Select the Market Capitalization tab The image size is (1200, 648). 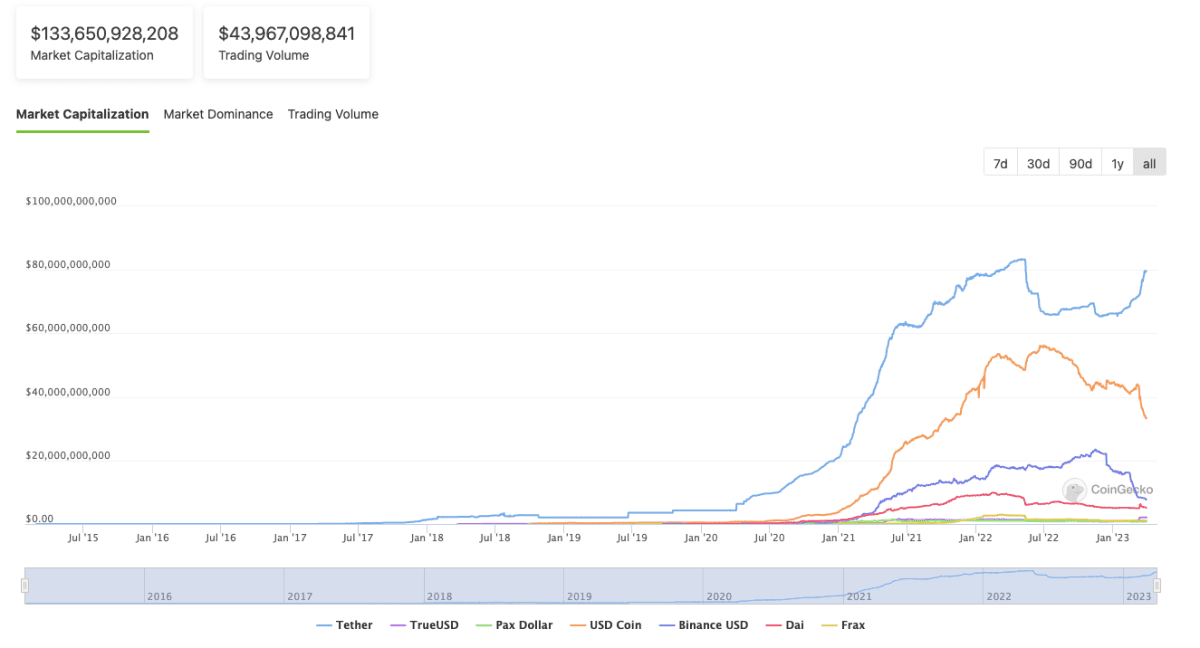(x=82, y=114)
